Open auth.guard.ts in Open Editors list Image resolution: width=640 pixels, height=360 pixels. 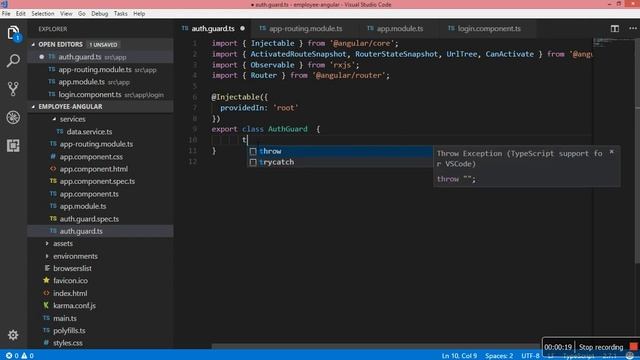coord(100,57)
